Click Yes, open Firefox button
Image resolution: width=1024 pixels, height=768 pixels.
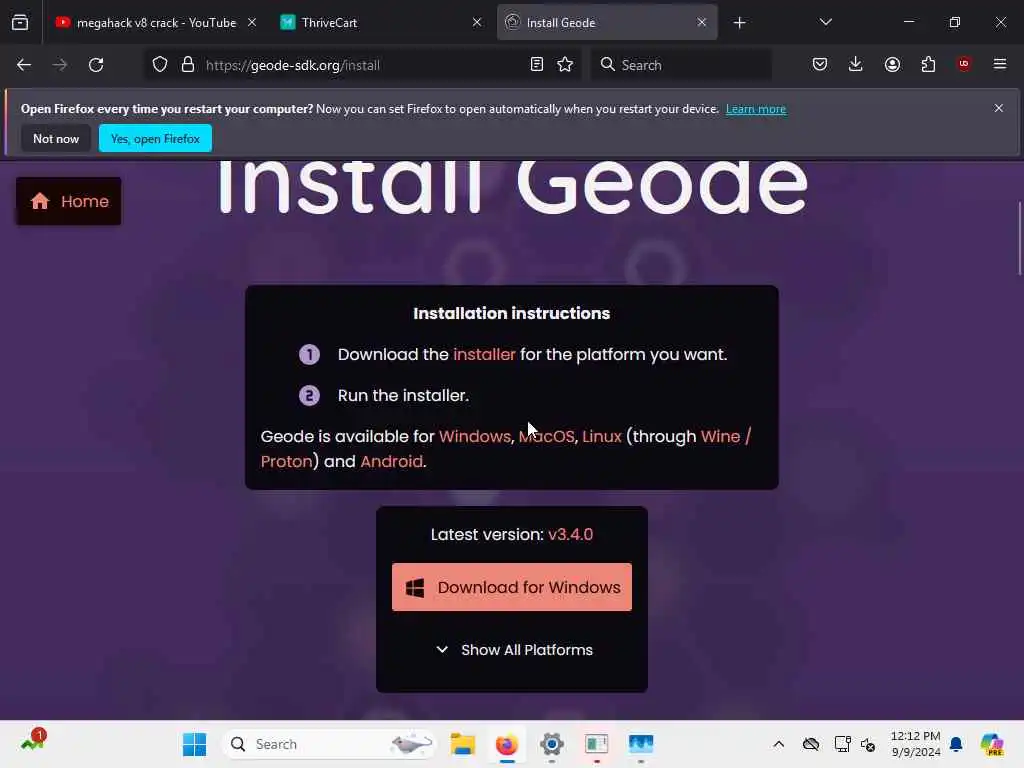(x=155, y=138)
